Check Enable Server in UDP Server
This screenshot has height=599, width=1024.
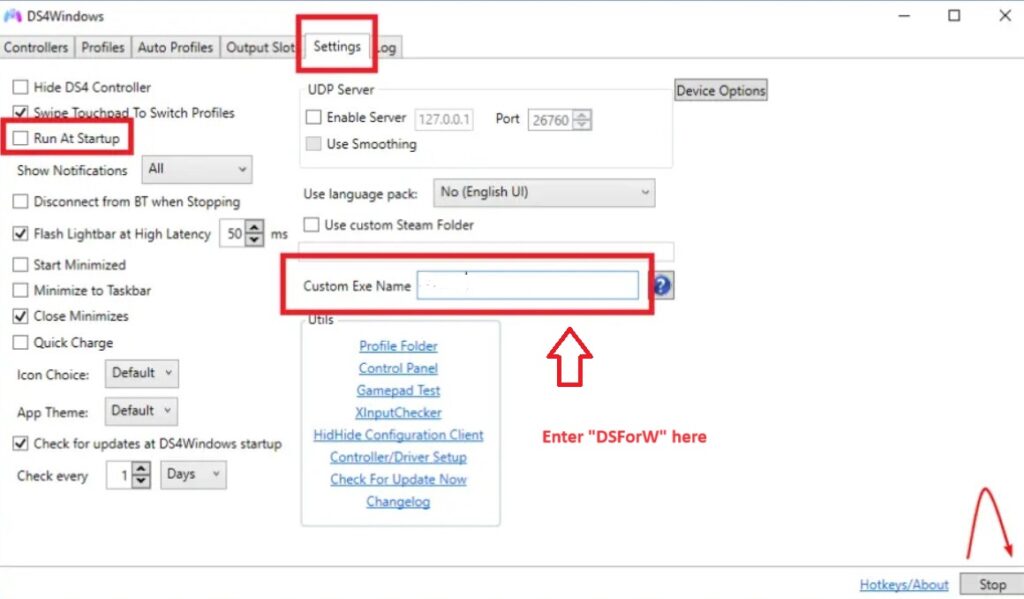click(x=313, y=117)
